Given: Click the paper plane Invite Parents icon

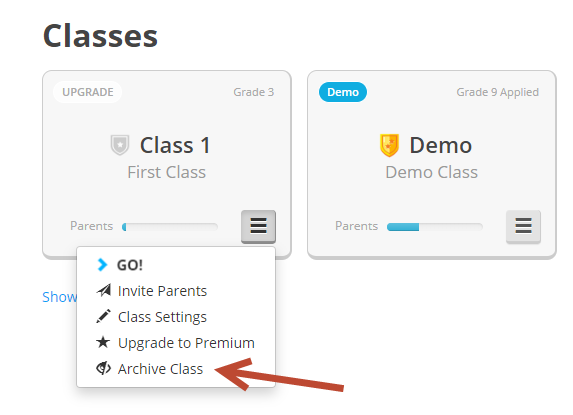Looking at the screenshot, I should pyautogui.click(x=104, y=290).
